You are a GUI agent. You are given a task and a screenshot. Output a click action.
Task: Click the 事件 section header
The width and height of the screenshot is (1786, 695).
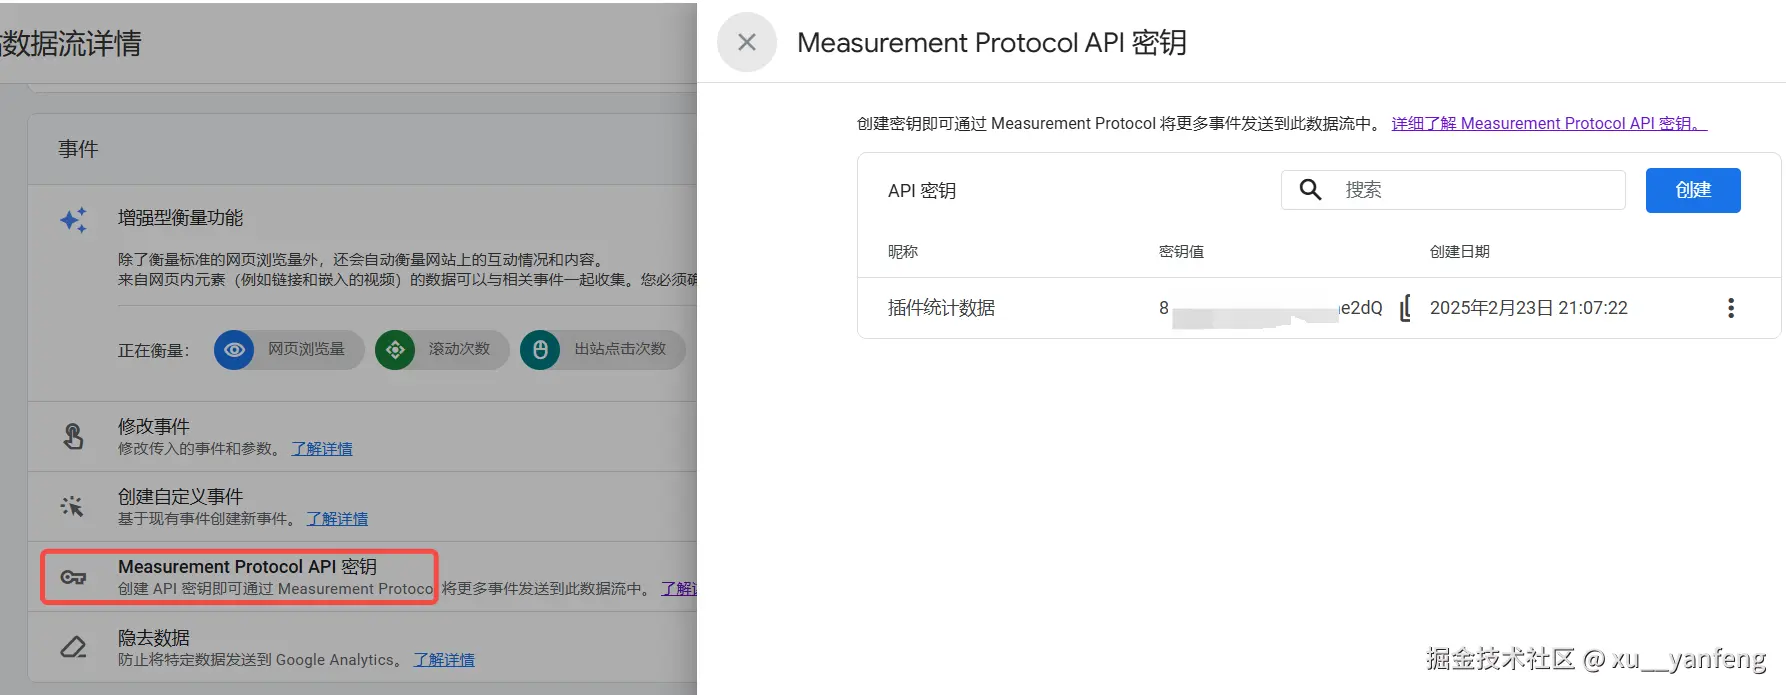click(78, 149)
